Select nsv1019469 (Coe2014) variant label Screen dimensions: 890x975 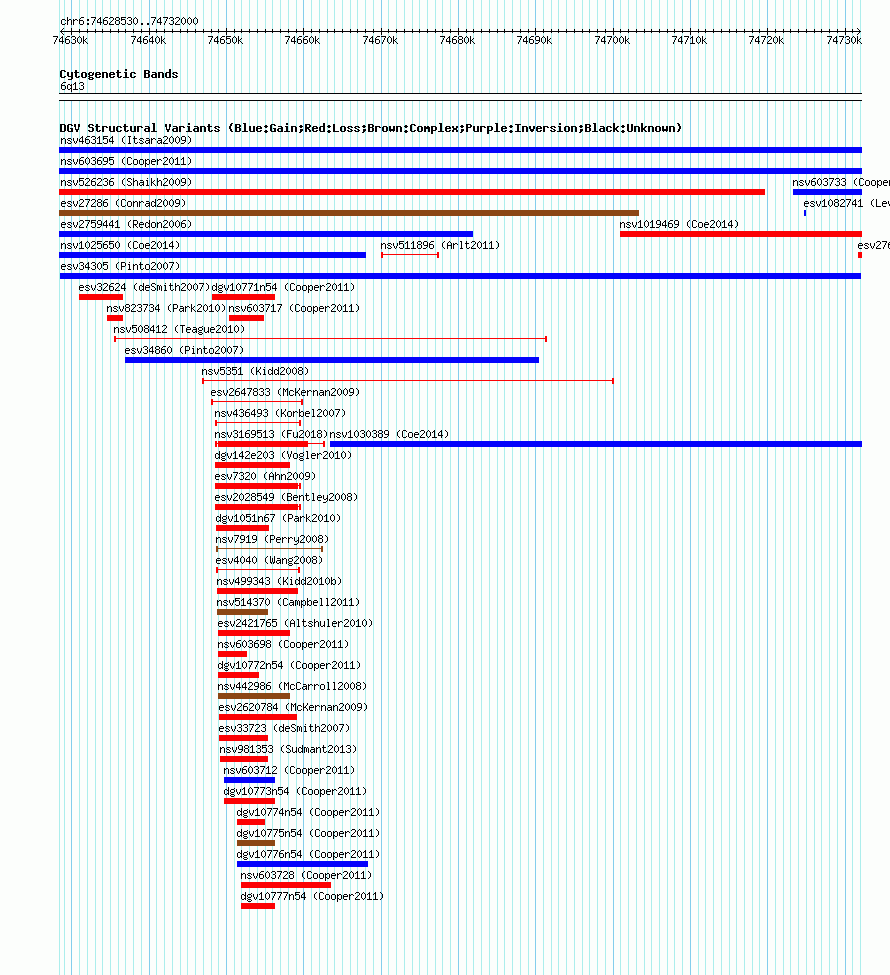(x=679, y=224)
